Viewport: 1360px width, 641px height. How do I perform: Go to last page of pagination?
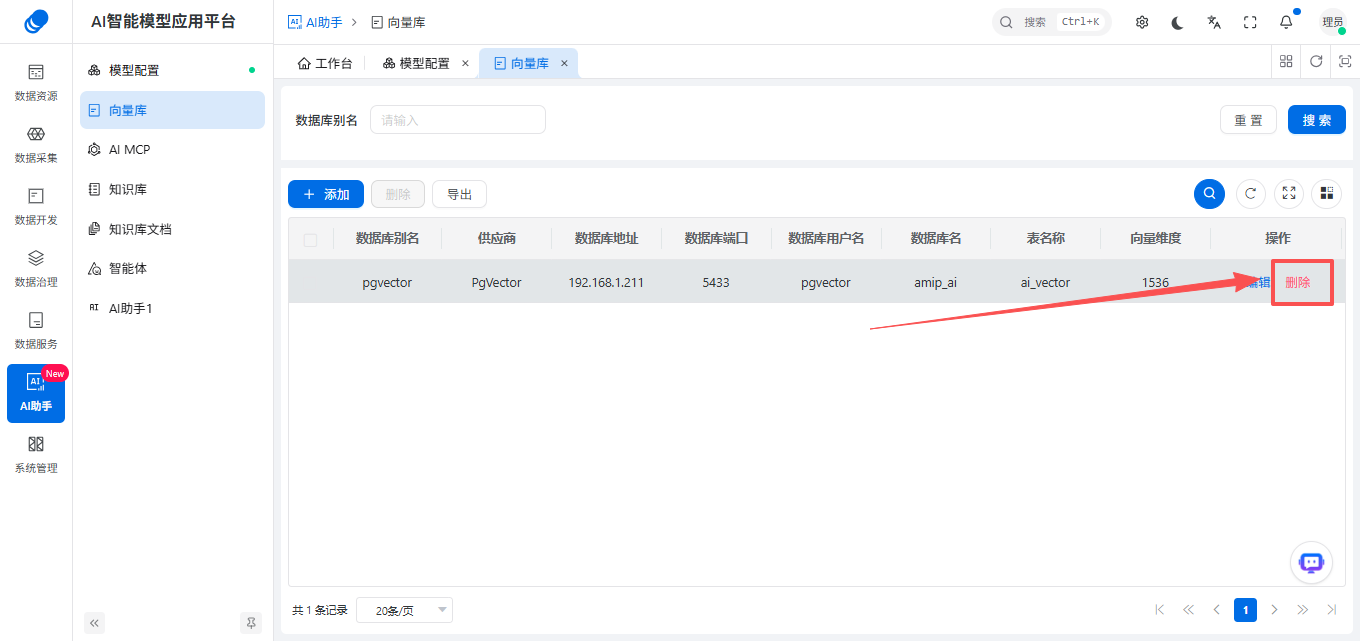click(1331, 610)
